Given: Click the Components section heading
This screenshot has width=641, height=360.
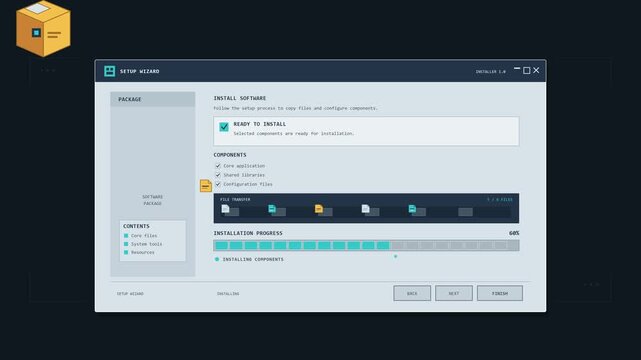Looking at the screenshot, I should [230, 155].
